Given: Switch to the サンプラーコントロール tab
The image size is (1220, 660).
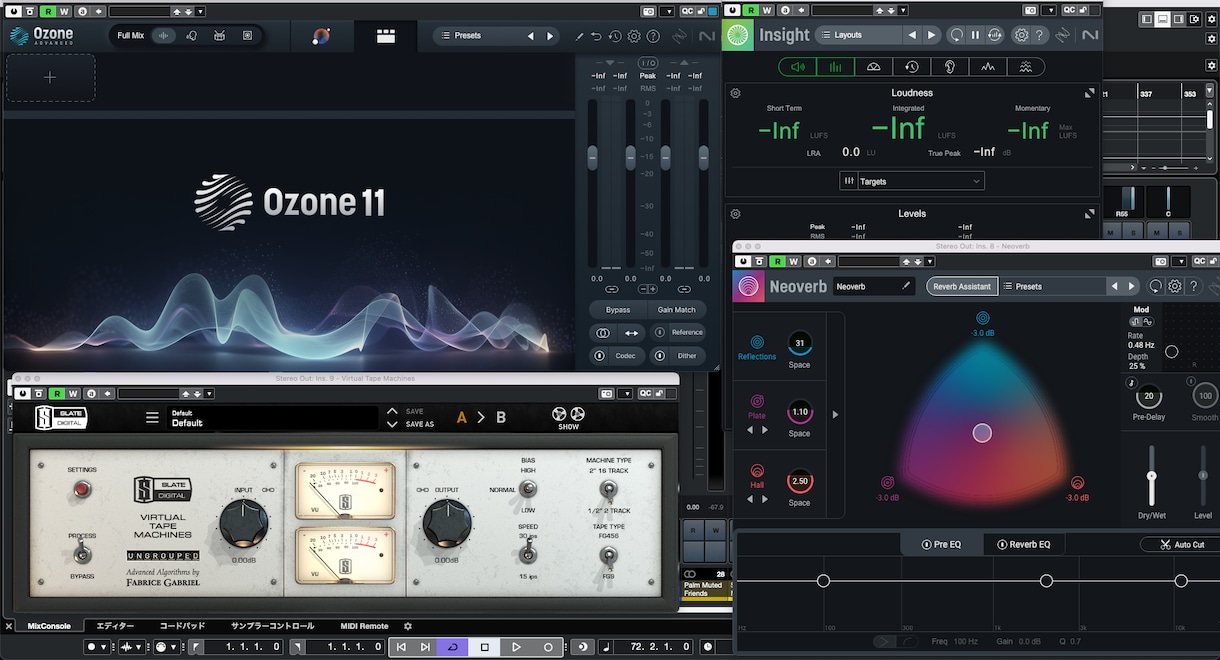Looking at the screenshot, I should coord(272,626).
